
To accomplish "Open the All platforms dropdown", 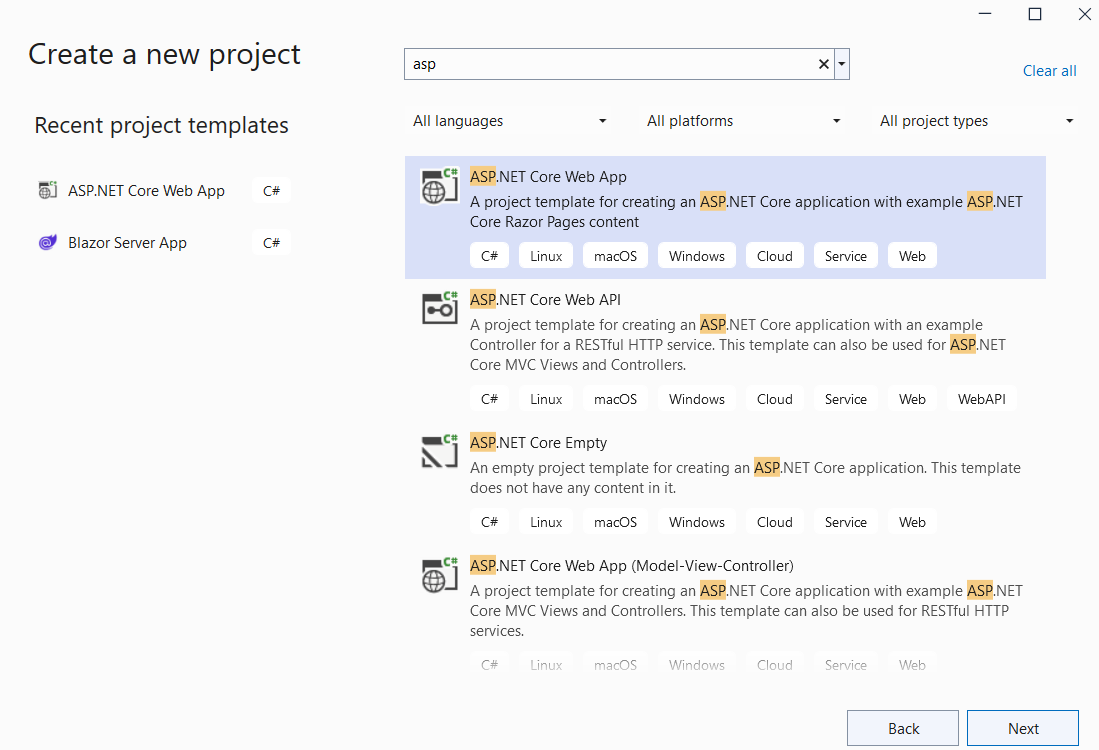I will tap(742, 120).
